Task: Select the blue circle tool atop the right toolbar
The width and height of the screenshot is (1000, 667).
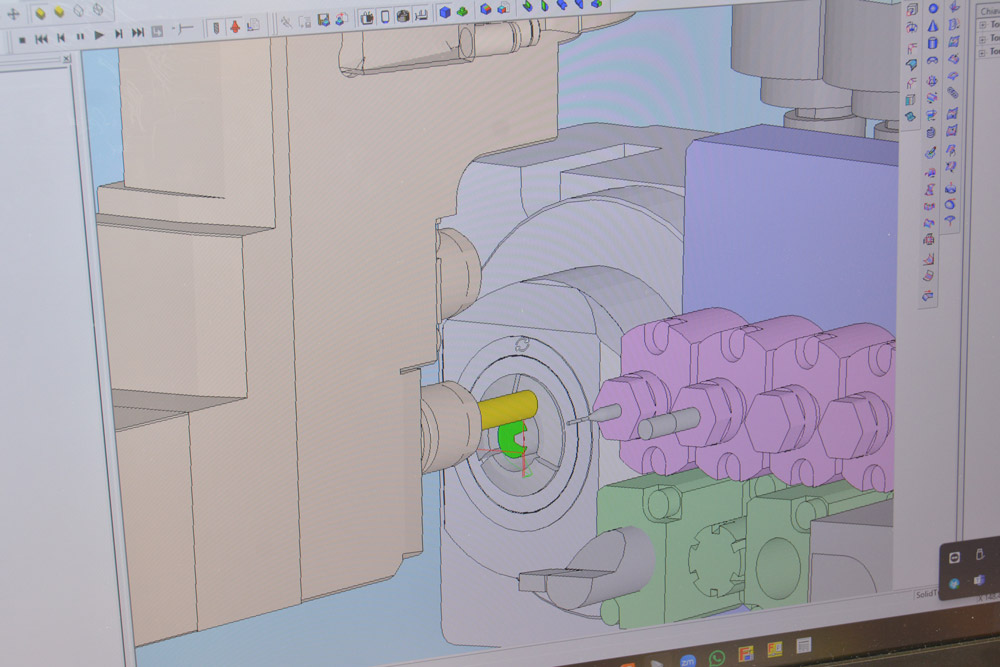Action: (931, 8)
